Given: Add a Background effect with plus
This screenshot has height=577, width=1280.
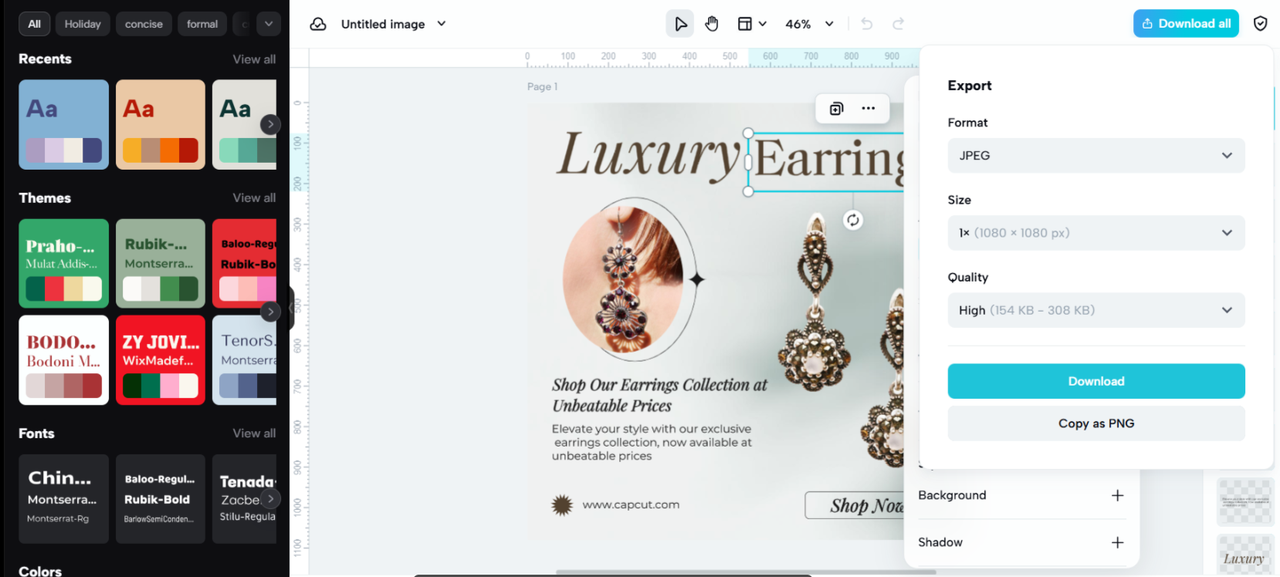Looking at the screenshot, I should coord(1117,495).
